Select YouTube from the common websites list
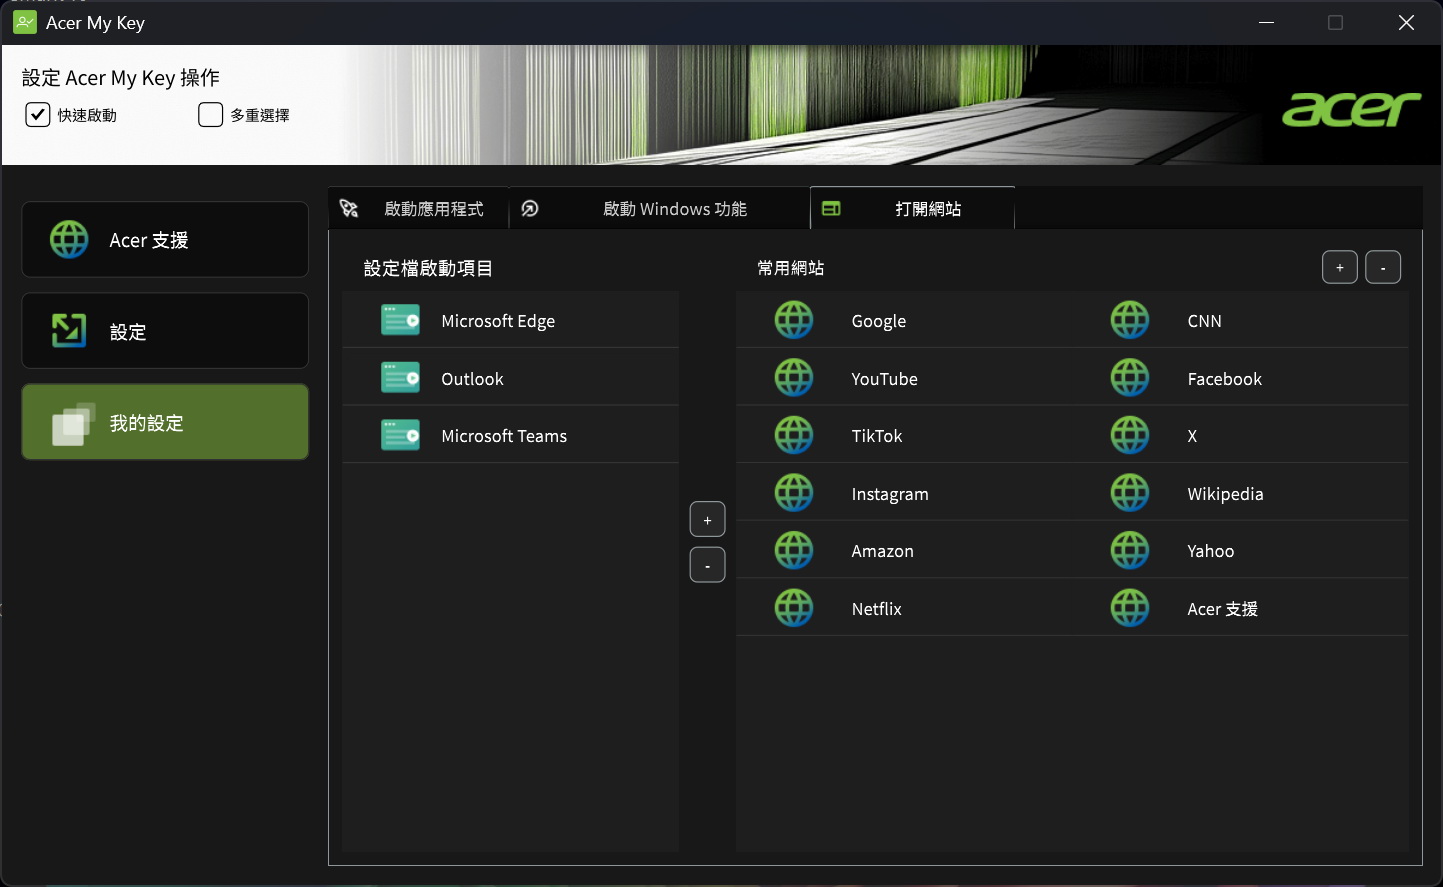Screen dimensions: 1443x887 coord(884,379)
